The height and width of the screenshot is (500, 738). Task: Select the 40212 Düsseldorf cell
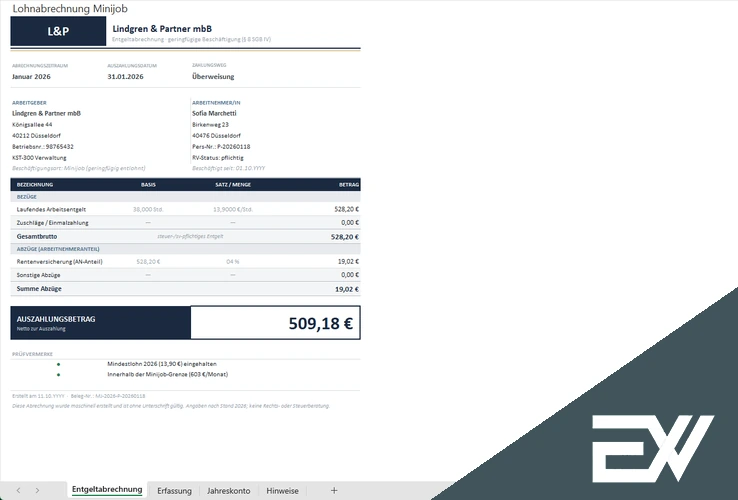pos(36,136)
